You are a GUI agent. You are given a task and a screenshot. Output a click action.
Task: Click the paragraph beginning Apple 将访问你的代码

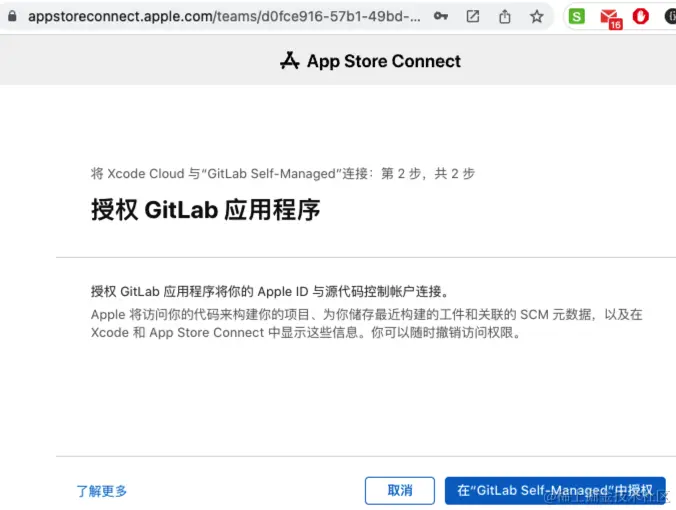pos(366,323)
